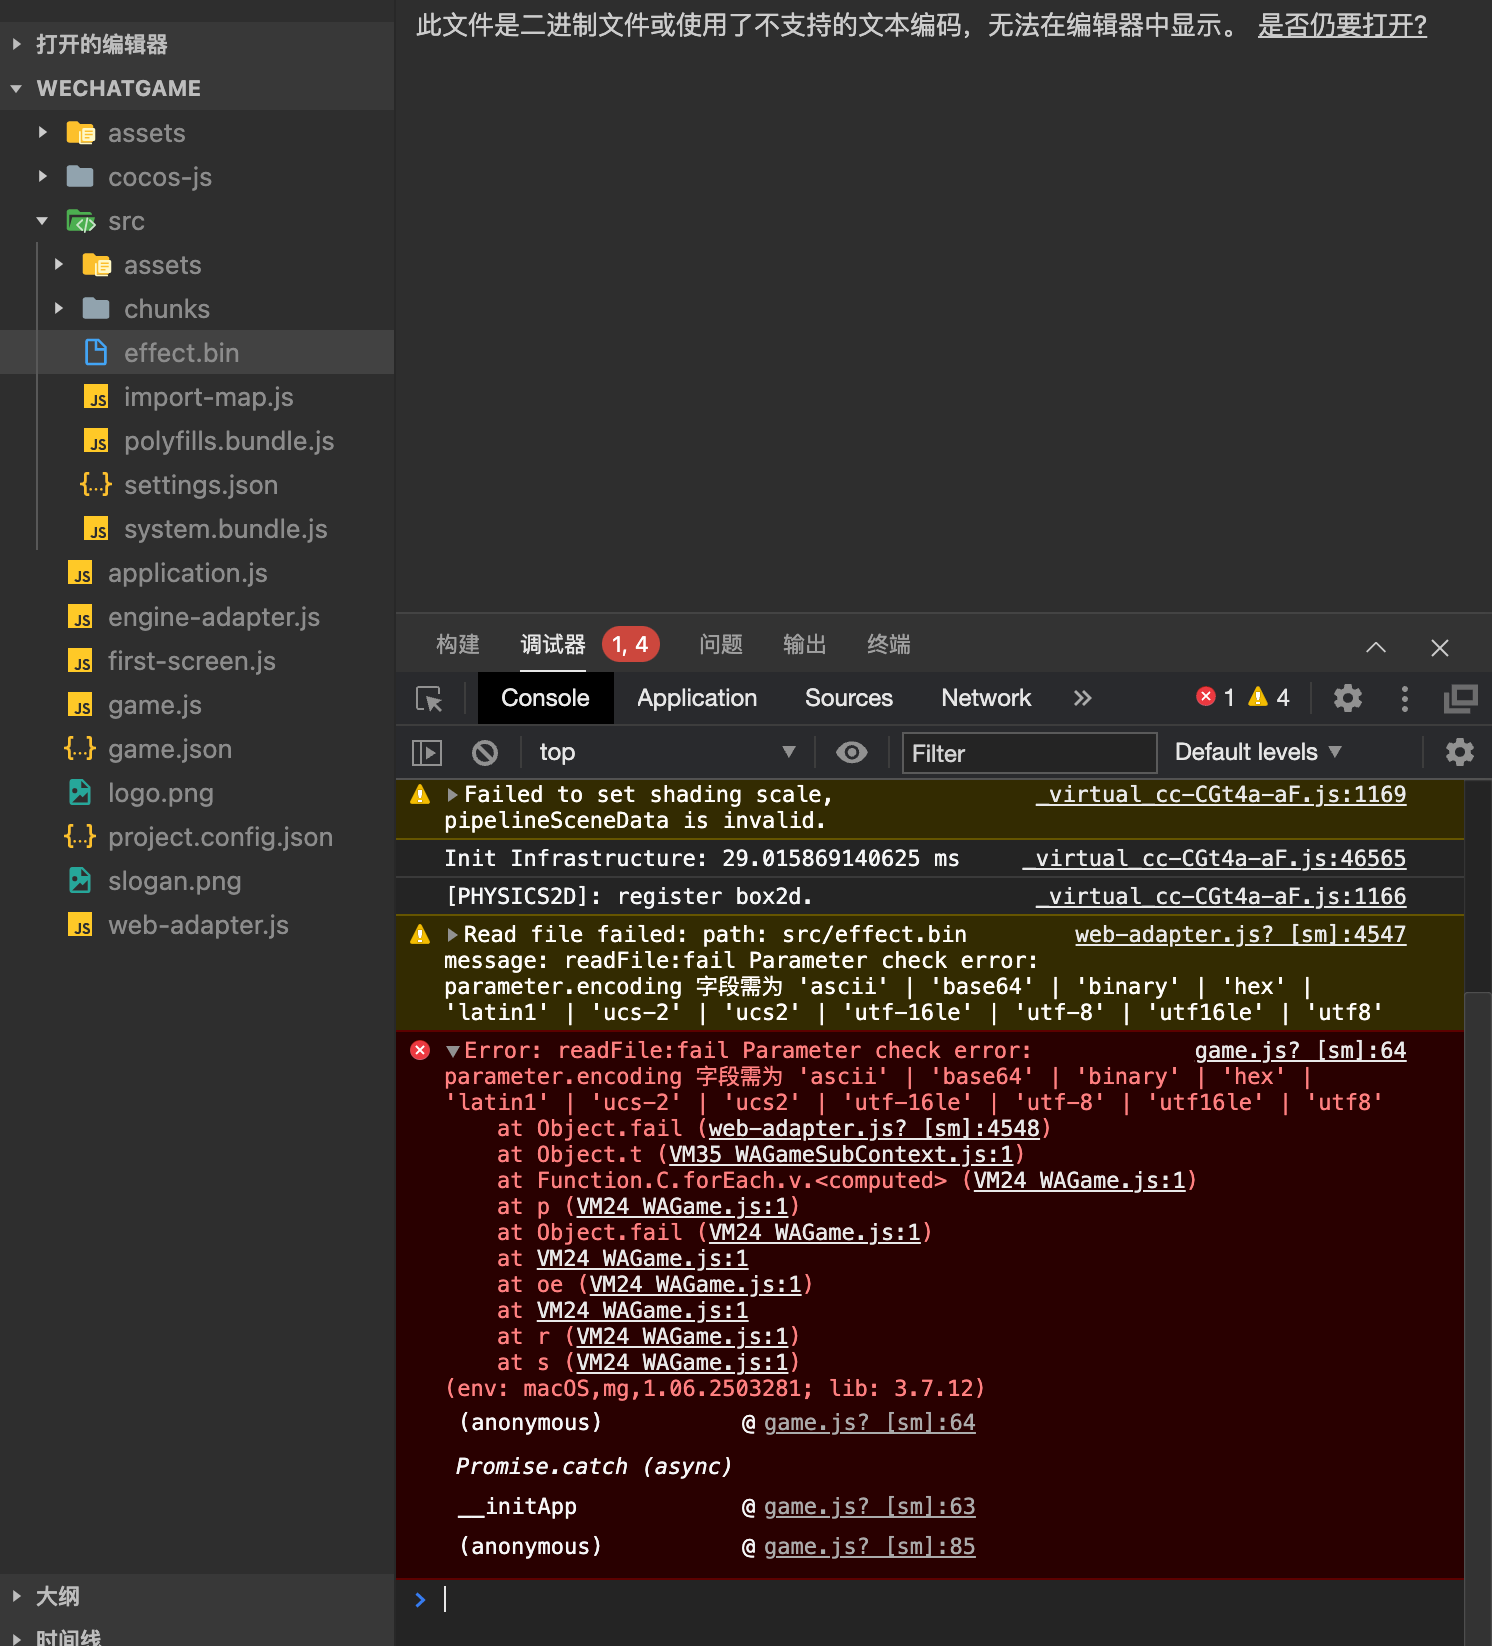Click the console Filter input field

pyautogui.click(x=1029, y=753)
